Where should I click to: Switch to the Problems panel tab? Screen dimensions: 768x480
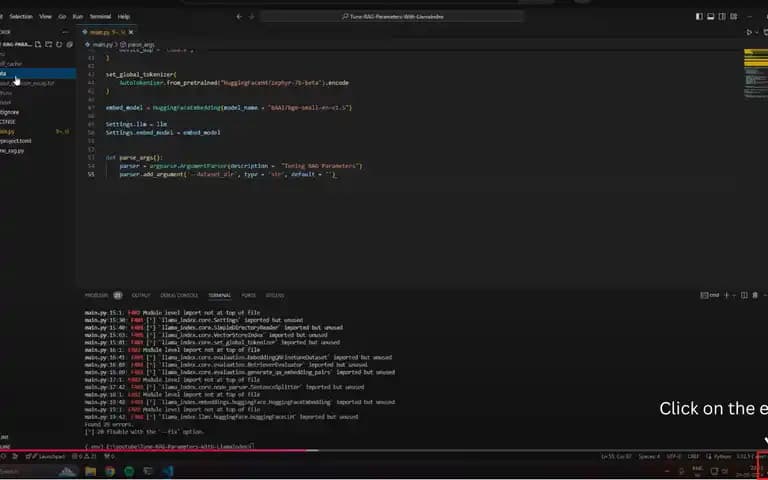pos(96,295)
